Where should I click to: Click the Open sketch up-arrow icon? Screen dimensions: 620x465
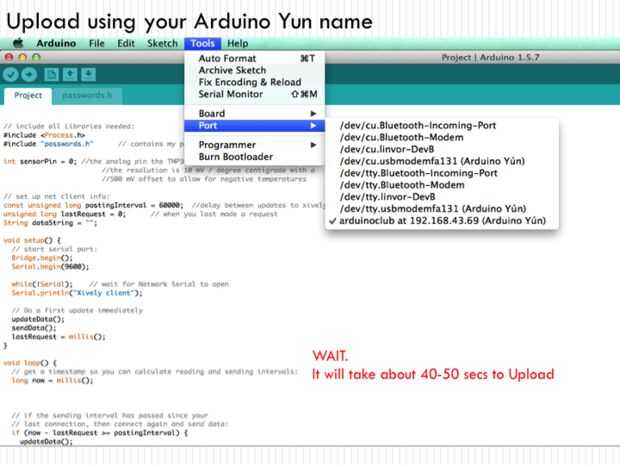(70, 74)
